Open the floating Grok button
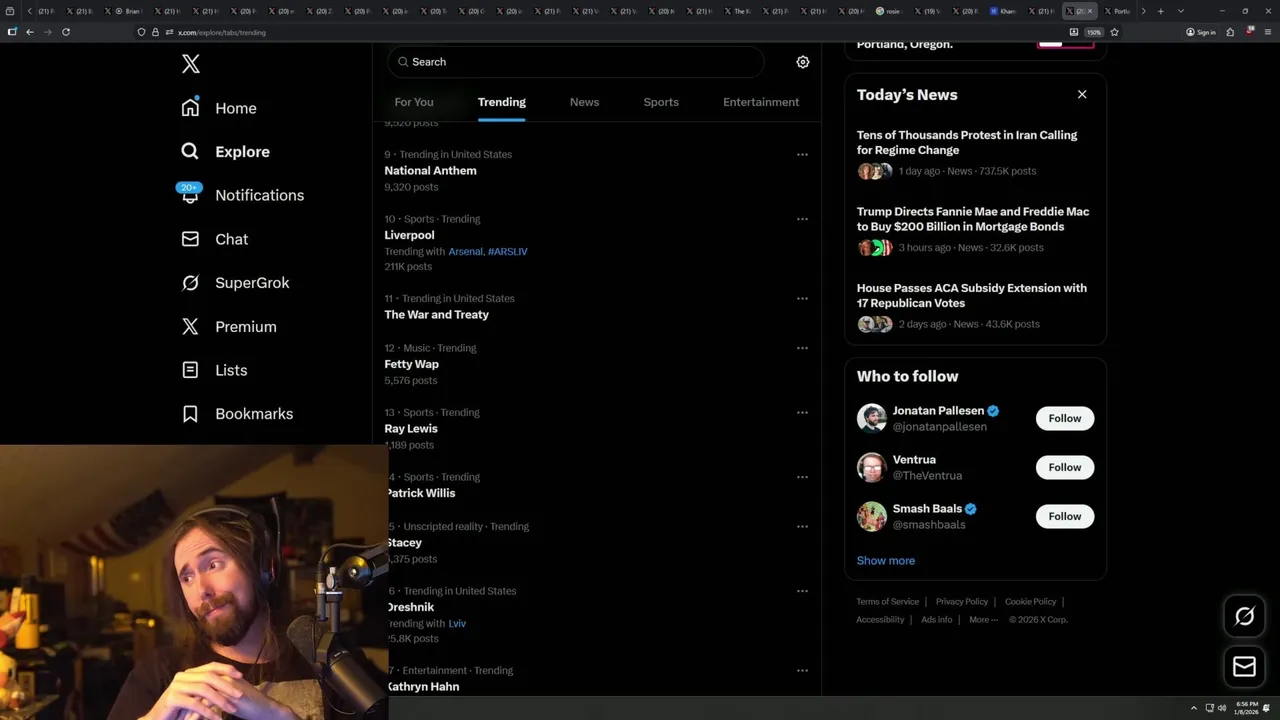The height and width of the screenshot is (720, 1280). pyautogui.click(x=1244, y=617)
